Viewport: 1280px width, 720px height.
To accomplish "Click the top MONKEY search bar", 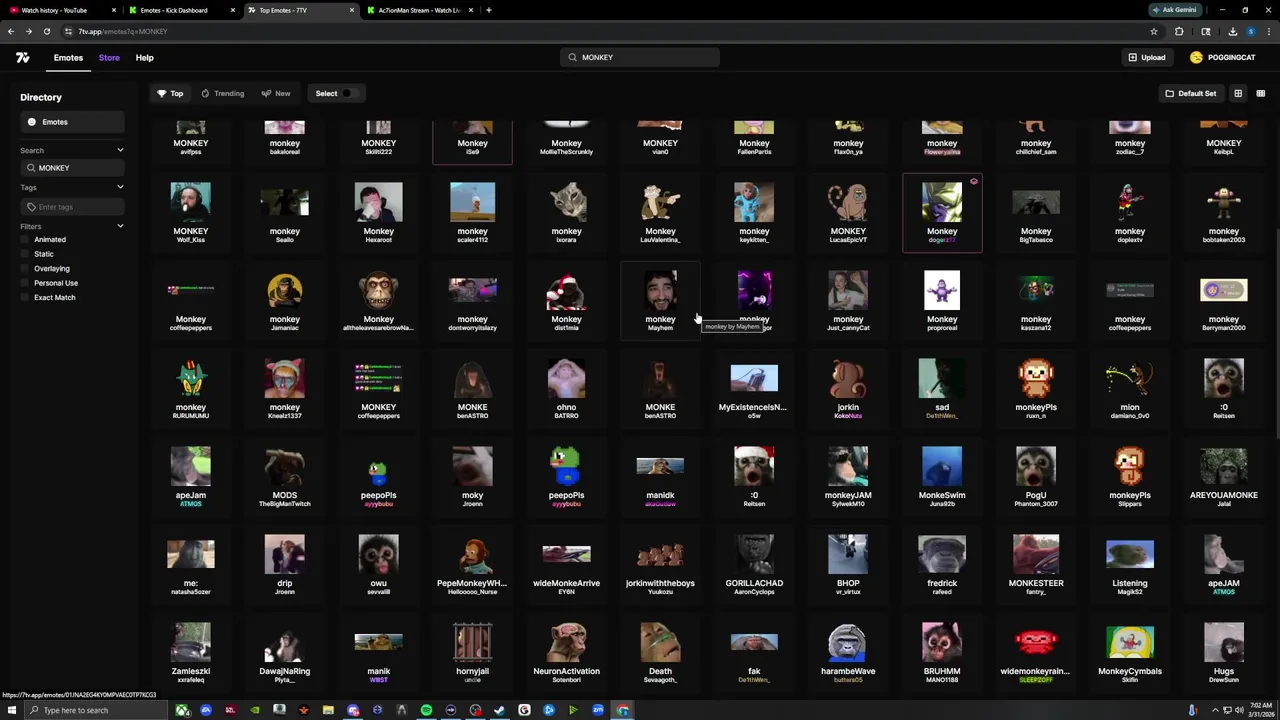I will pyautogui.click(x=640, y=58).
